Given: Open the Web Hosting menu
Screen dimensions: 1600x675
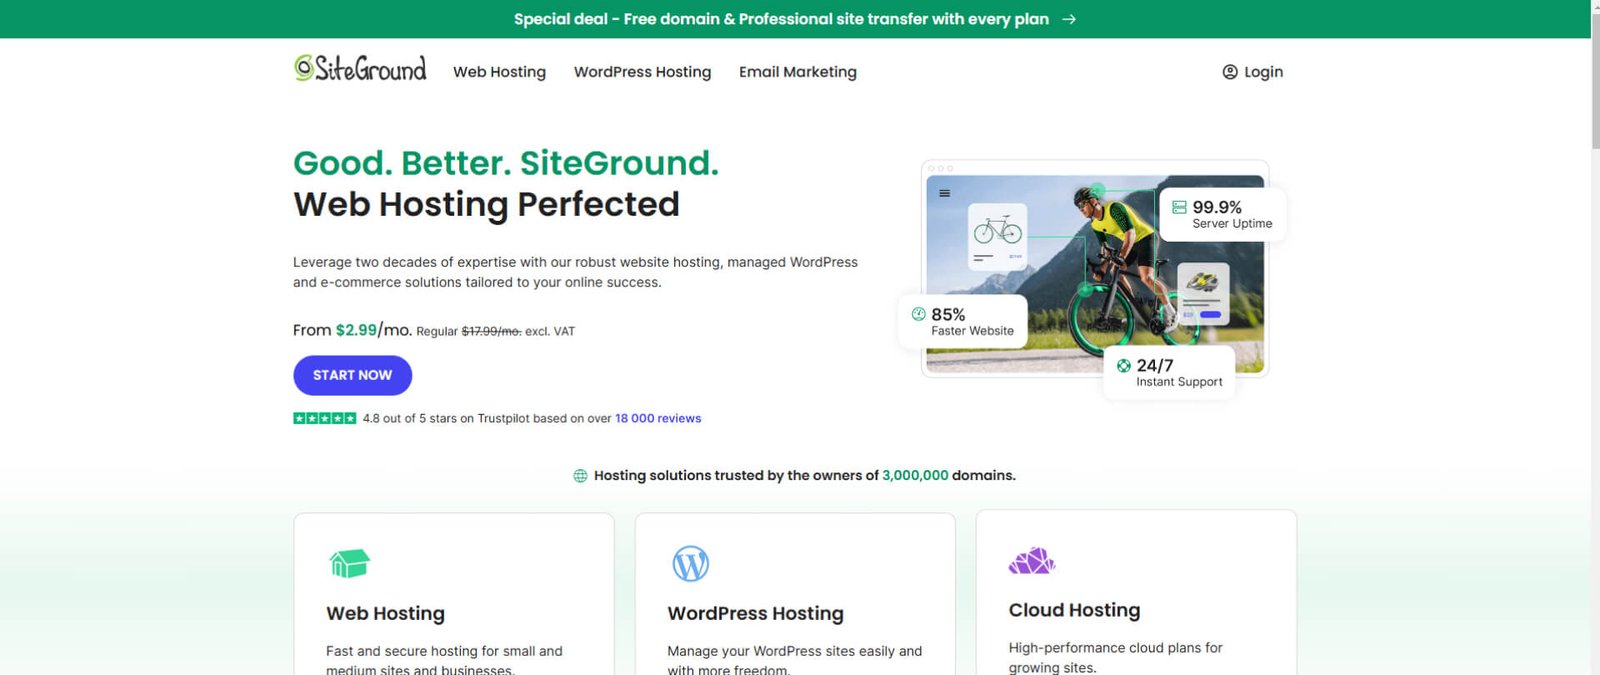Looking at the screenshot, I should (499, 72).
